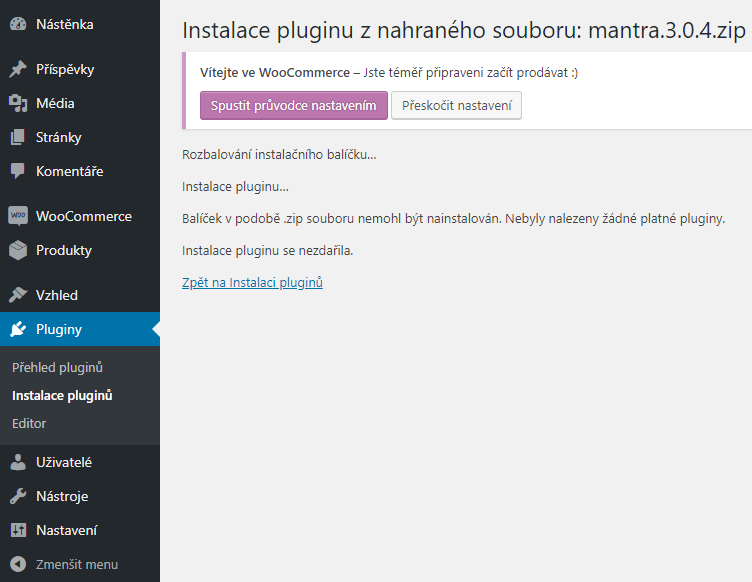Open Přehled pluginů submenu item
The width and height of the screenshot is (752, 582).
(58, 368)
